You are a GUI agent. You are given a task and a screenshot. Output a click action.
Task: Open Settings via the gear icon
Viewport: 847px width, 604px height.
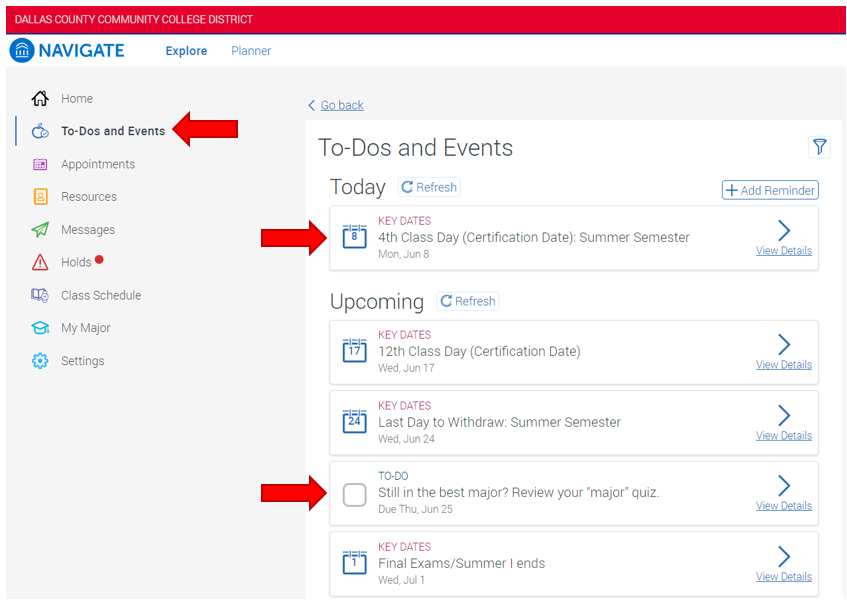point(41,360)
